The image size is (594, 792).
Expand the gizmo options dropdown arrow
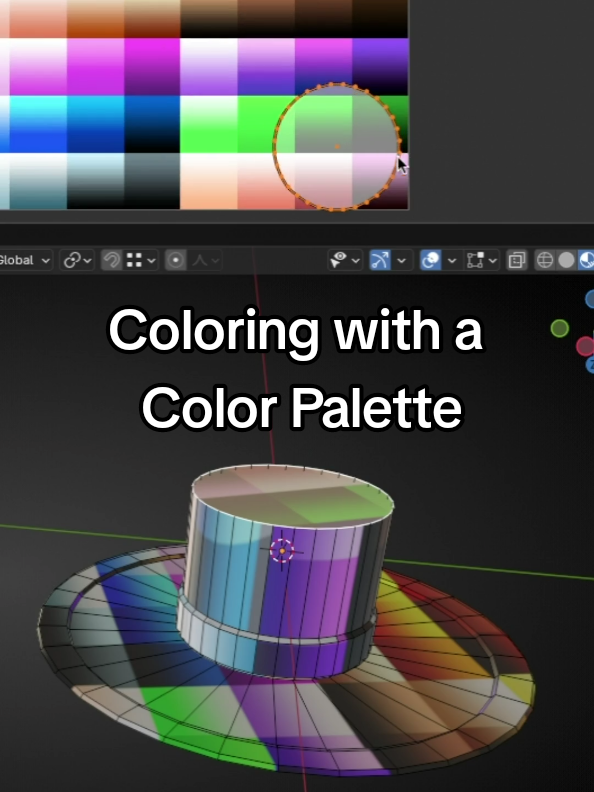(x=401, y=261)
